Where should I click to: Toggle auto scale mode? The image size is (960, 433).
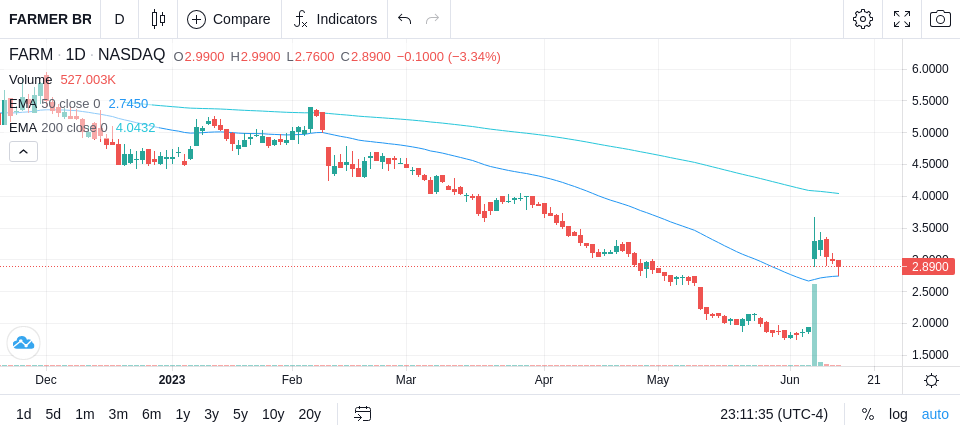pyautogui.click(x=935, y=414)
